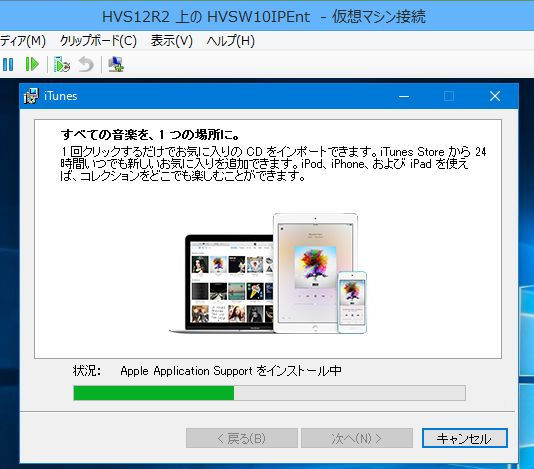Pause the virtual machine from the toolbar
Image resolution: width=534 pixels, height=469 pixels.
pyautogui.click(x=8, y=64)
